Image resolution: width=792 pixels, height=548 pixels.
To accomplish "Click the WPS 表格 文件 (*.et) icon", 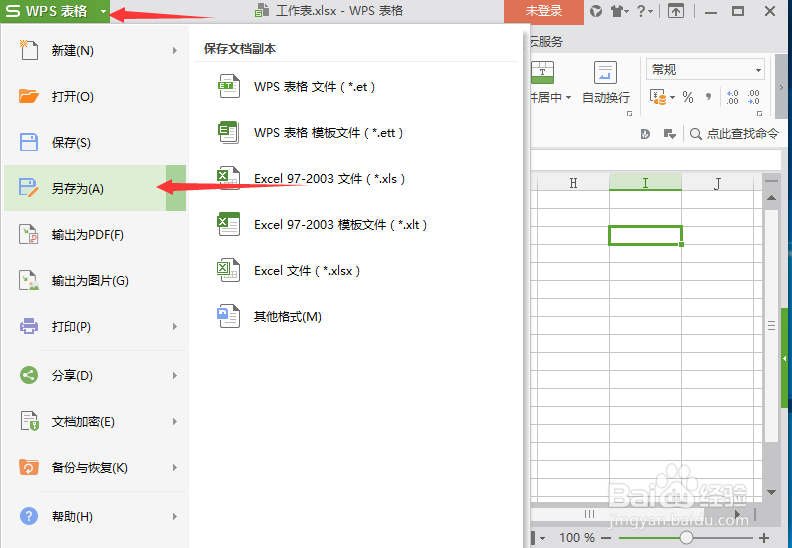I will point(228,86).
